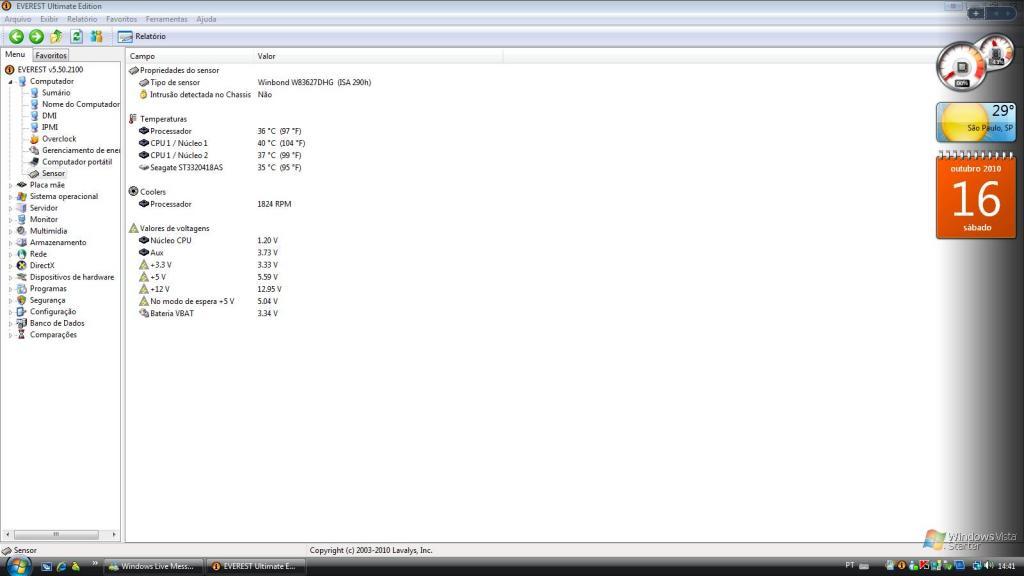Open the Relatório report button
The height and width of the screenshot is (576, 1024).
coord(142,37)
